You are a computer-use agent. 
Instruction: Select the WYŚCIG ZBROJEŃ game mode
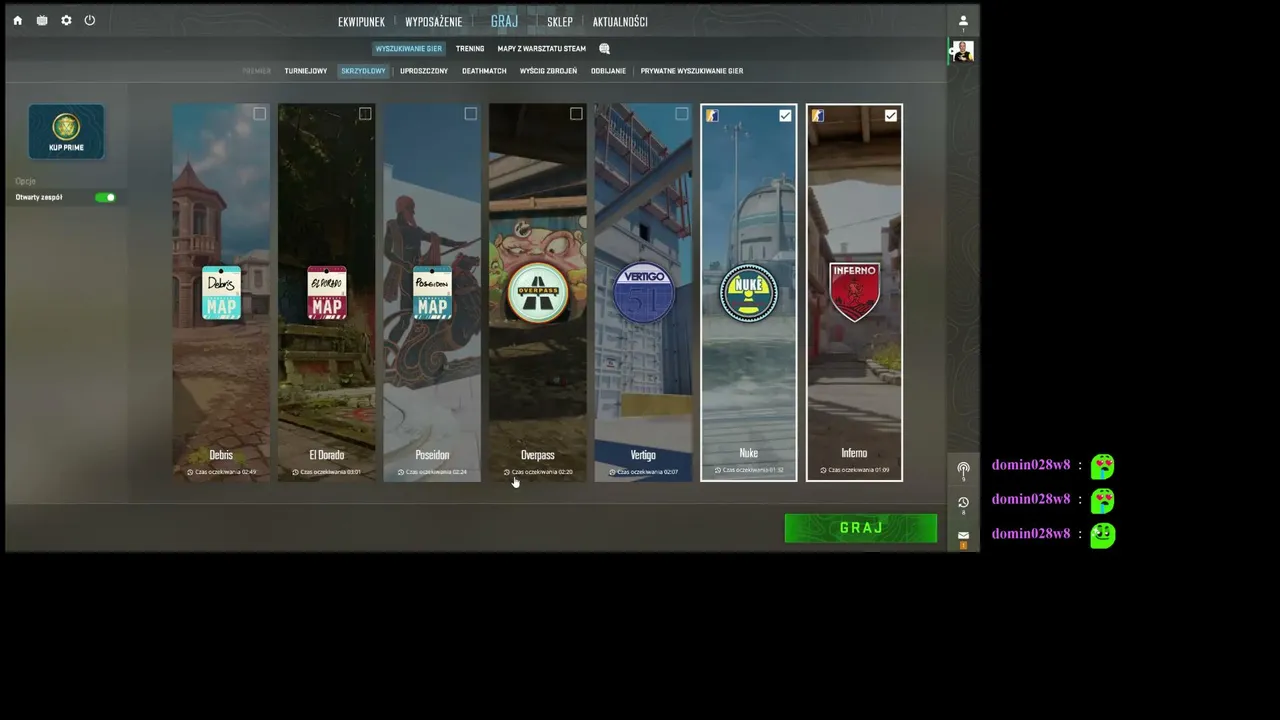pos(548,71)
